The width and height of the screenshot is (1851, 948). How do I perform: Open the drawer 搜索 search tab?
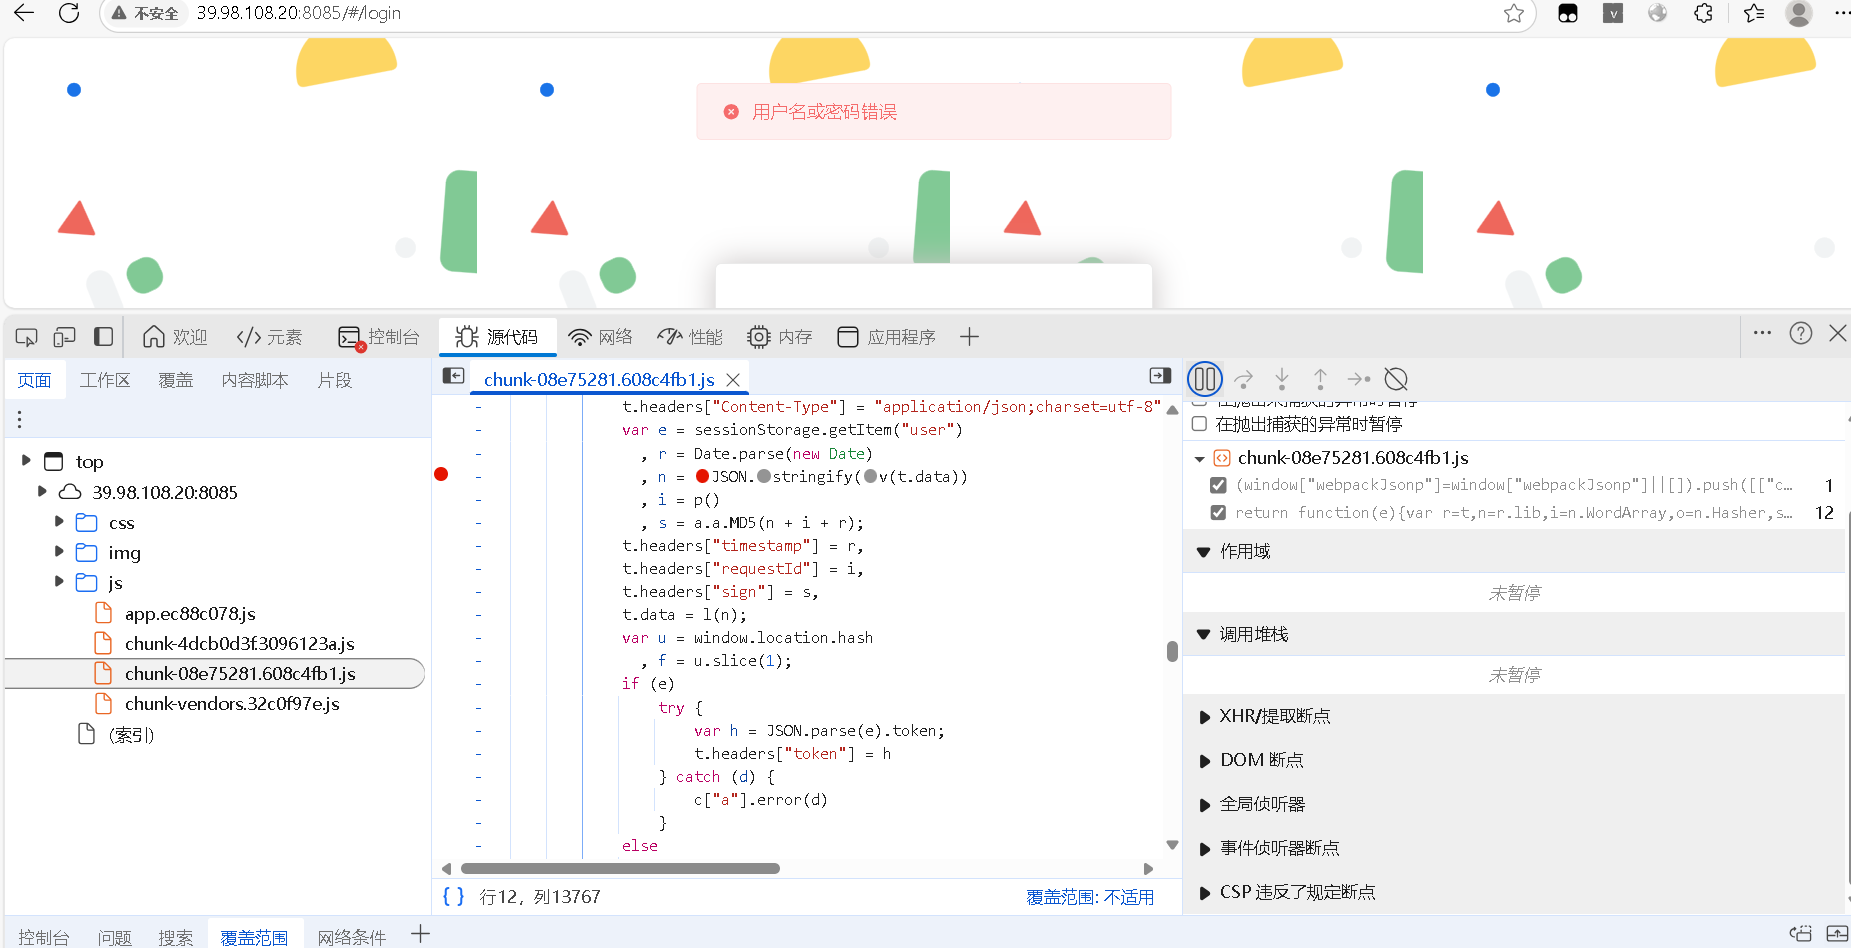tap(175, 937)
